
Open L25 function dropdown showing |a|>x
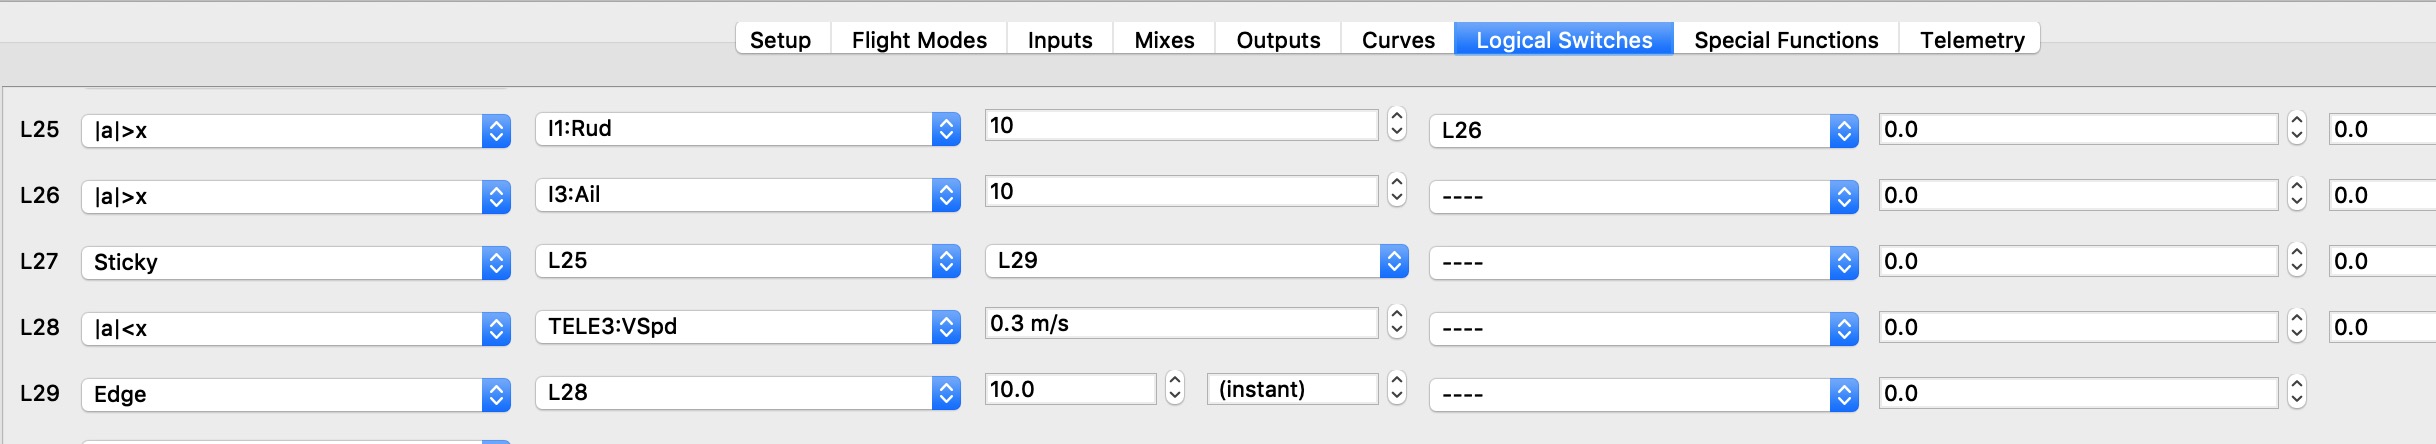tap(295, 130)
